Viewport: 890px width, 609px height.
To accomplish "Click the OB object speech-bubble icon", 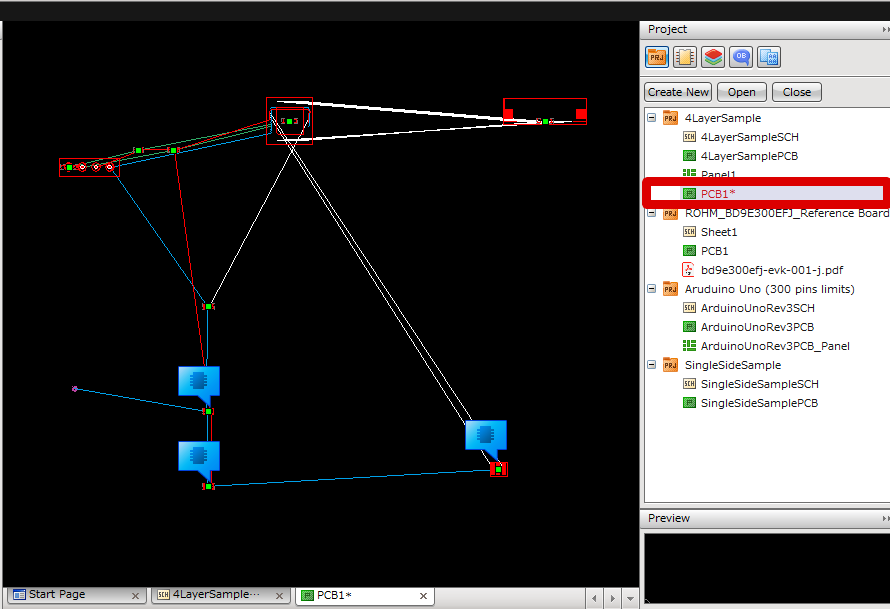I will pyautogui.click(x=741, y=56).
